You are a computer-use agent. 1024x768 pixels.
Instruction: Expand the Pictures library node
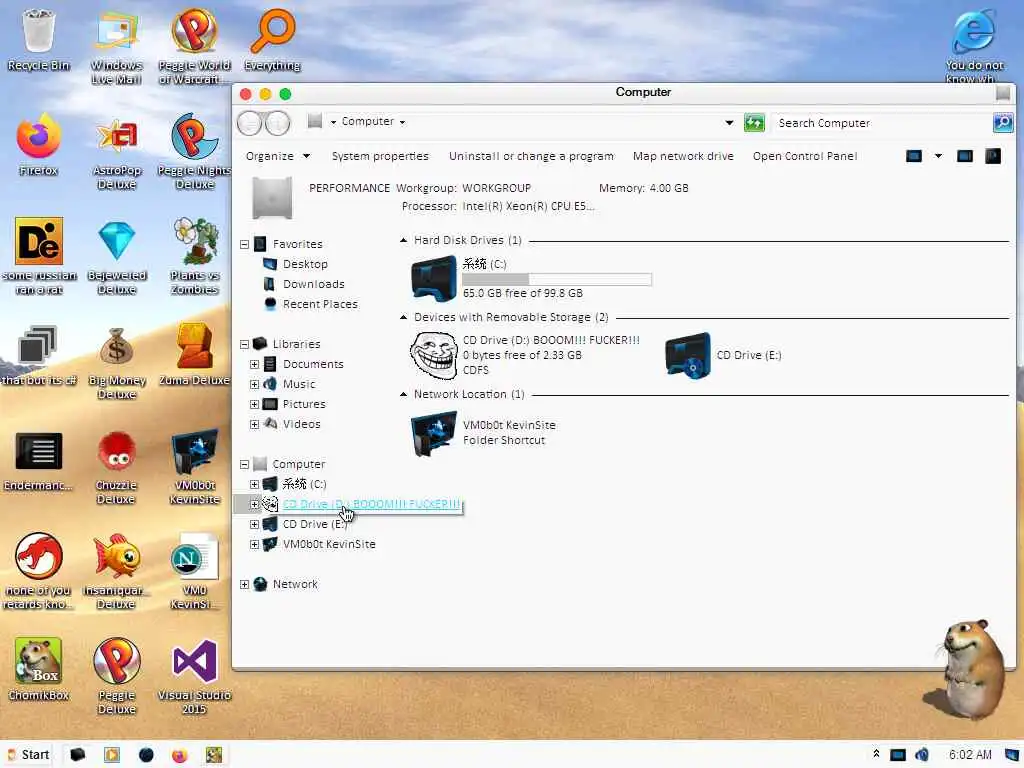pos(255,404)
